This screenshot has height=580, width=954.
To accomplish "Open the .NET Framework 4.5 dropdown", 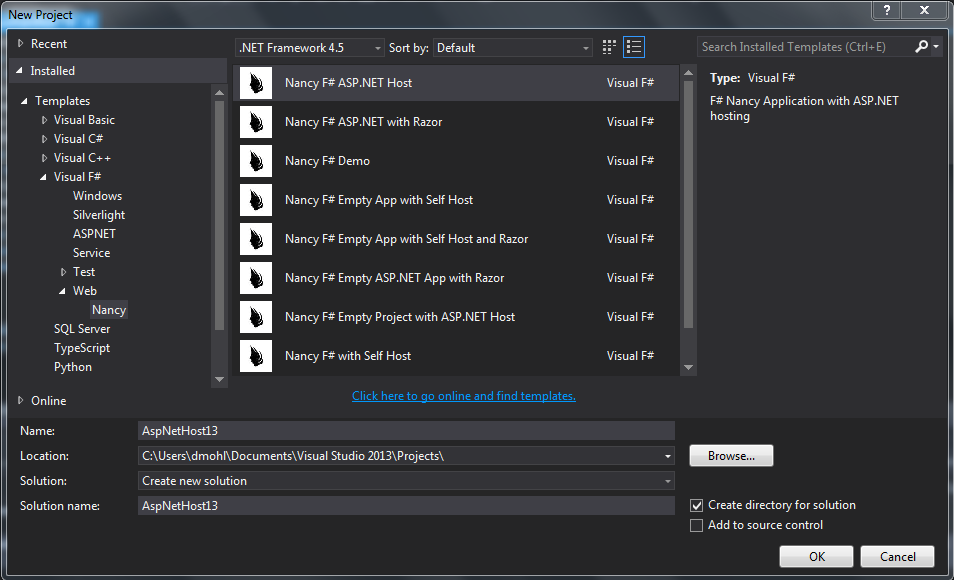I will [x=310, y=47].
